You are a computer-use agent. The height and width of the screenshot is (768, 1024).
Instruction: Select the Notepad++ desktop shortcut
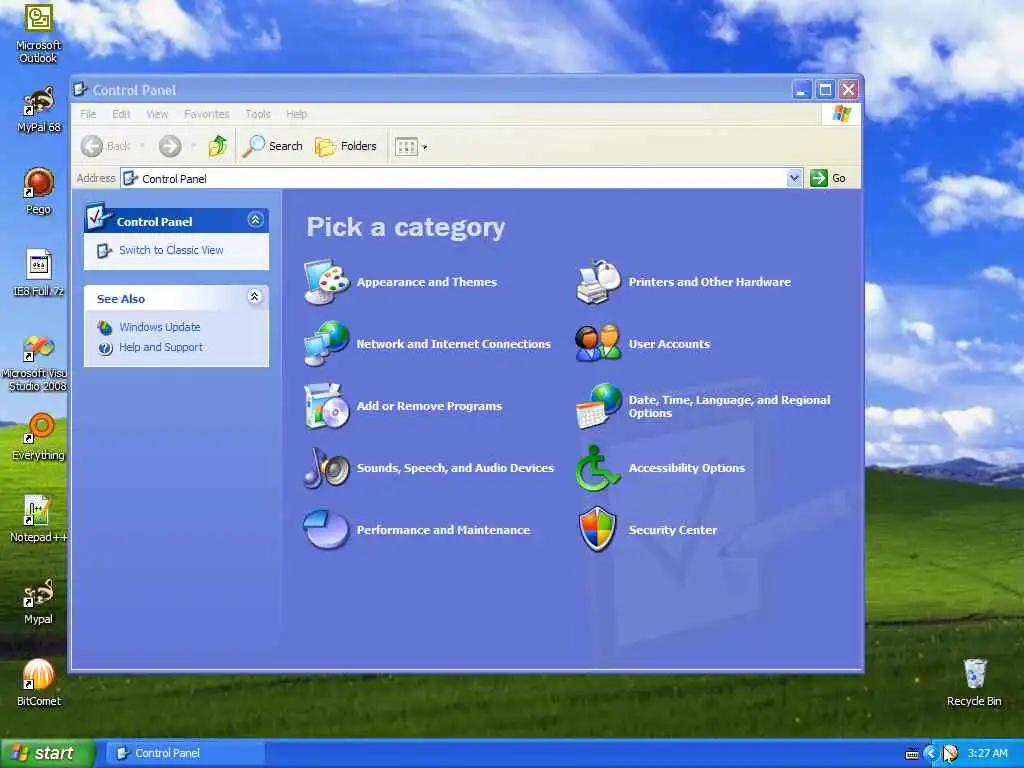38,519
